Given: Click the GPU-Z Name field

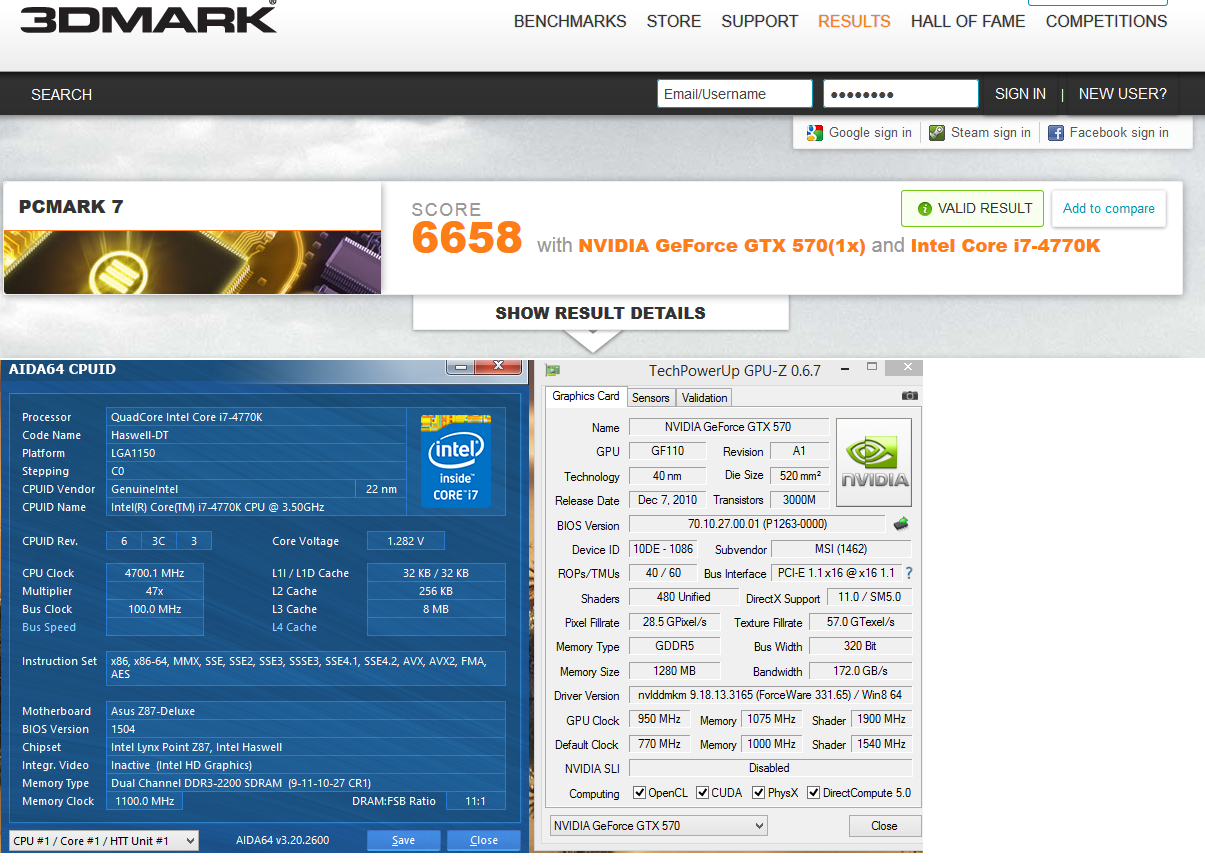Looking at the screenshot, I should click(728, 427).
